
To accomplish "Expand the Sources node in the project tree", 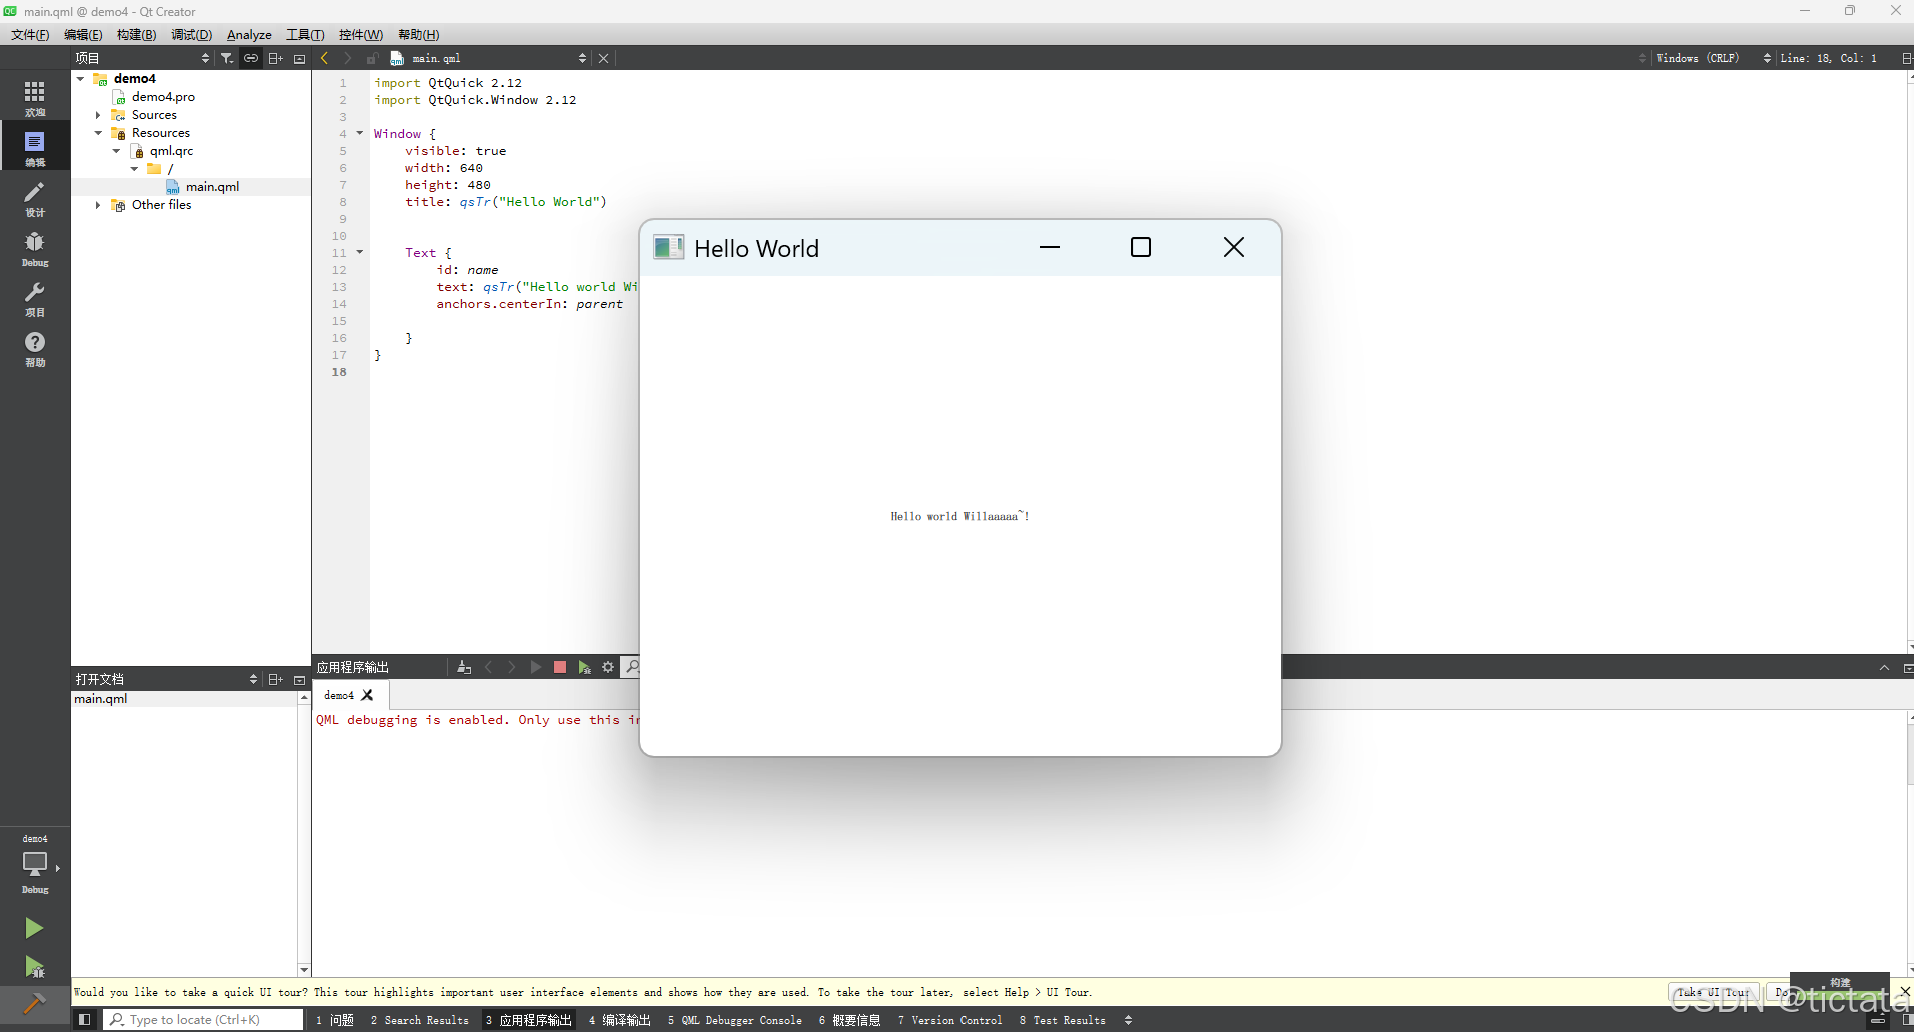I will (x=97, y=115).
